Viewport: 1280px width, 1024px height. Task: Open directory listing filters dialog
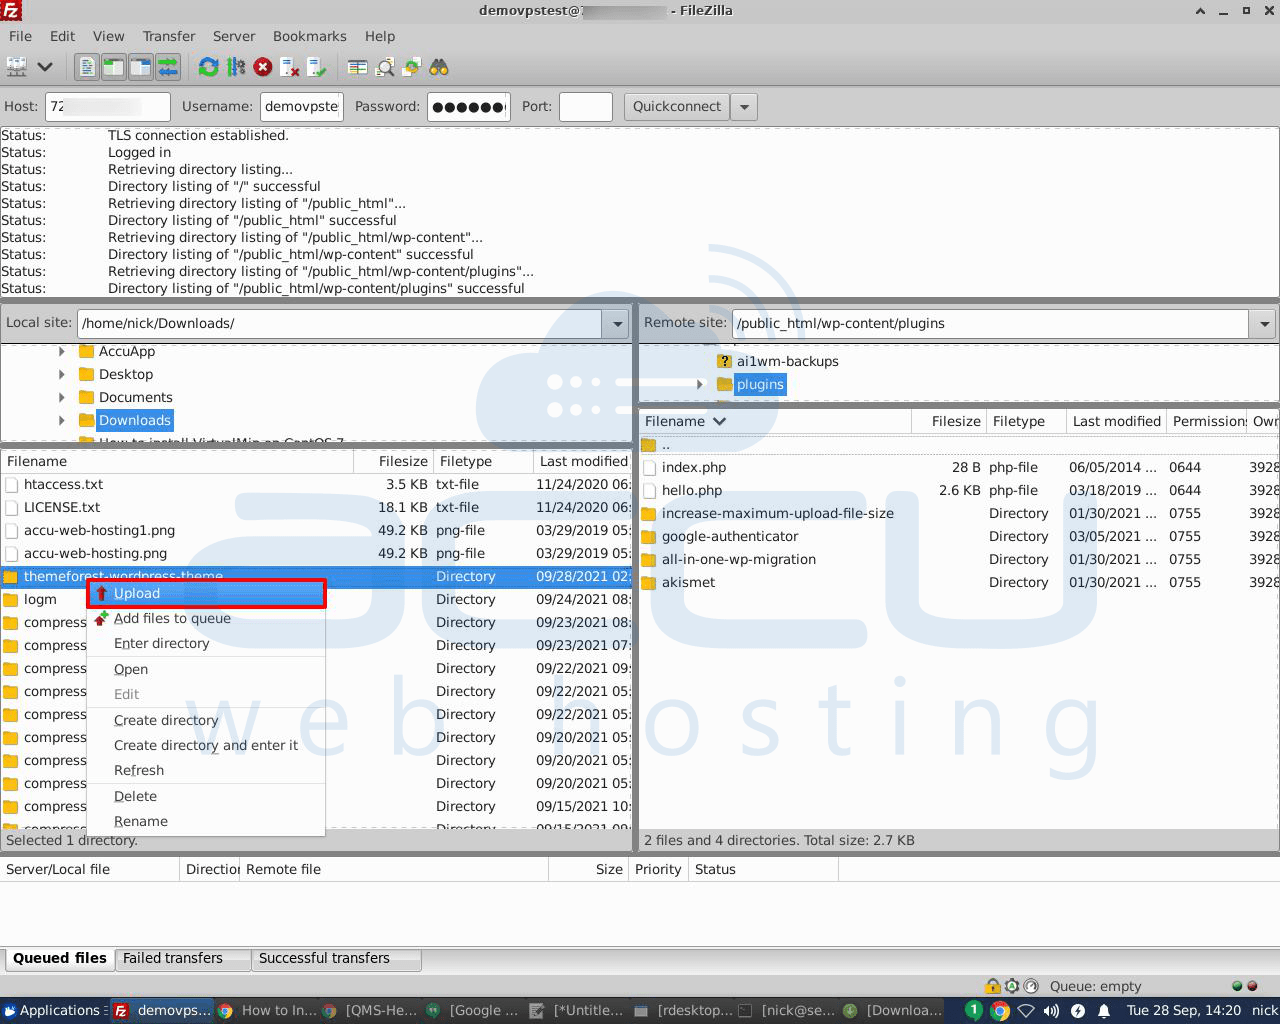(x=357, y=67)
